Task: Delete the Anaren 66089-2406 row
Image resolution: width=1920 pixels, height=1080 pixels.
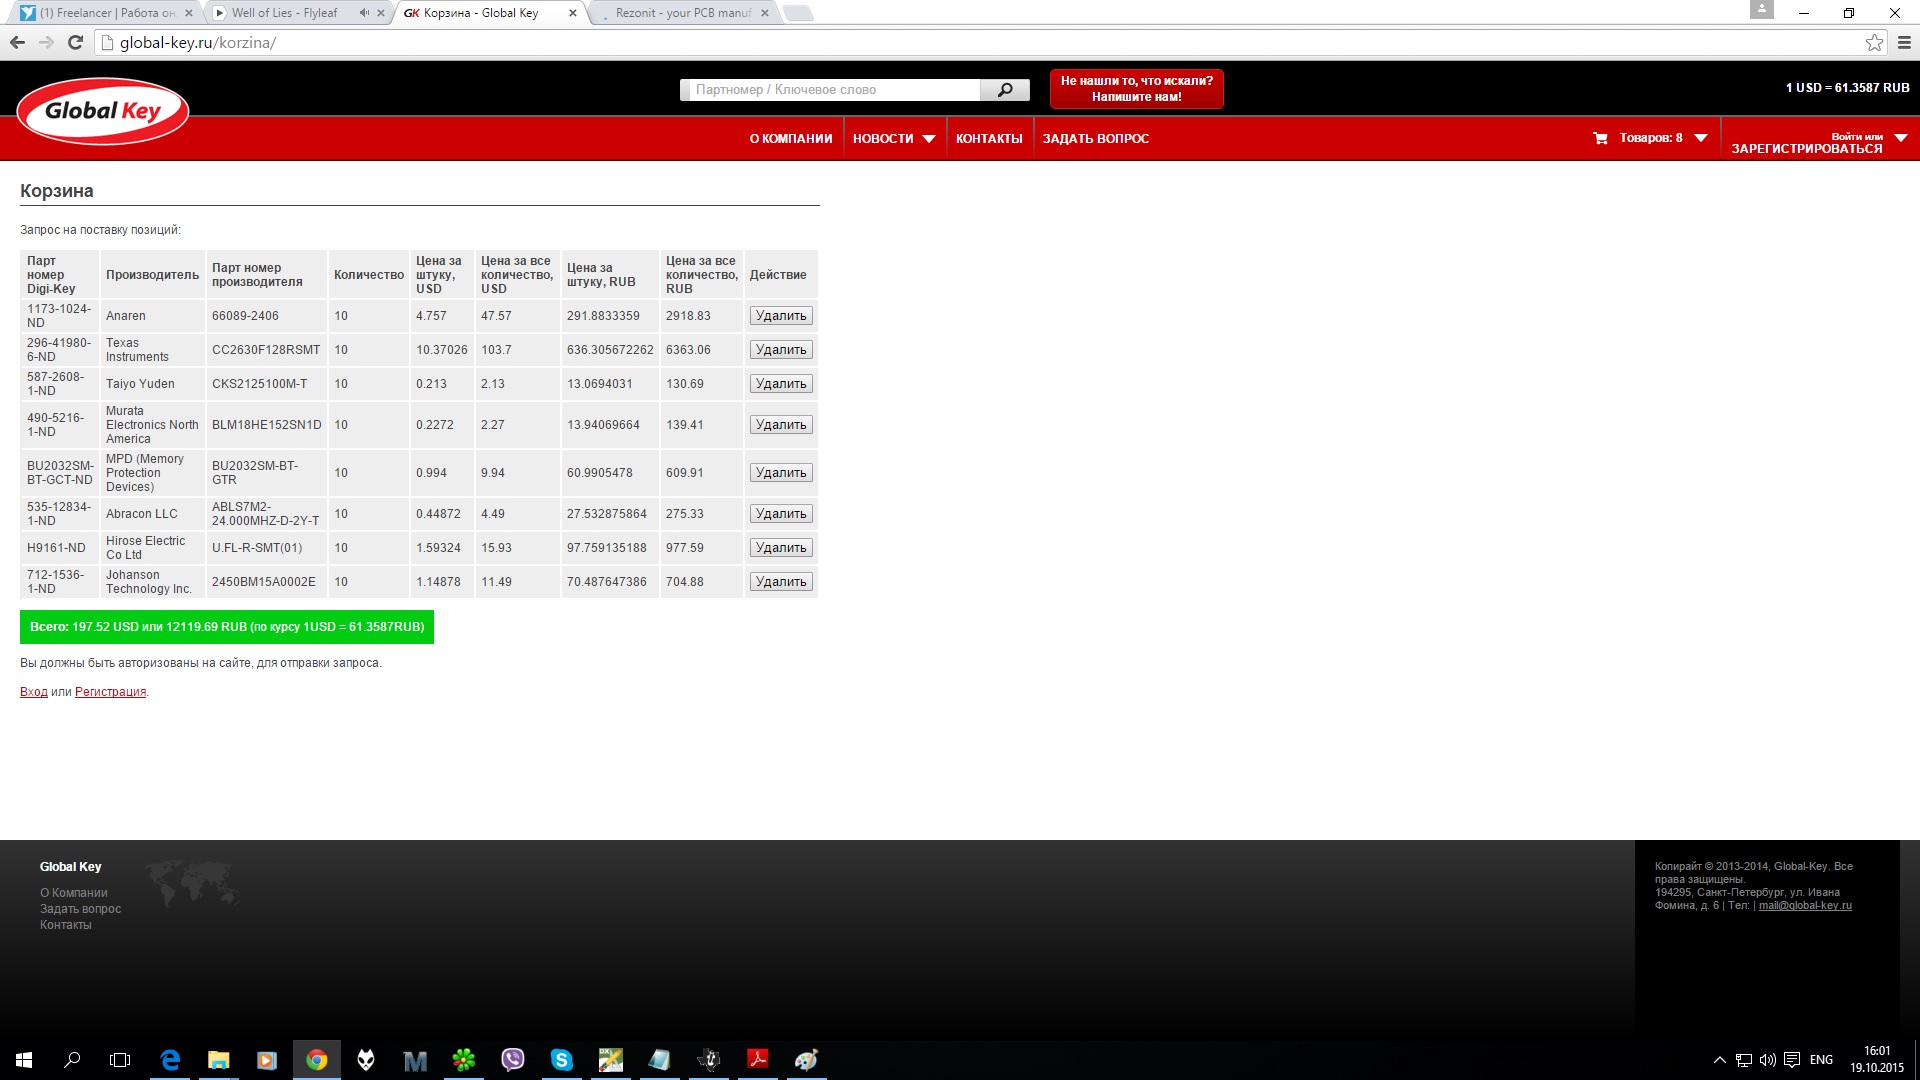Action: (x=781, y=316)
